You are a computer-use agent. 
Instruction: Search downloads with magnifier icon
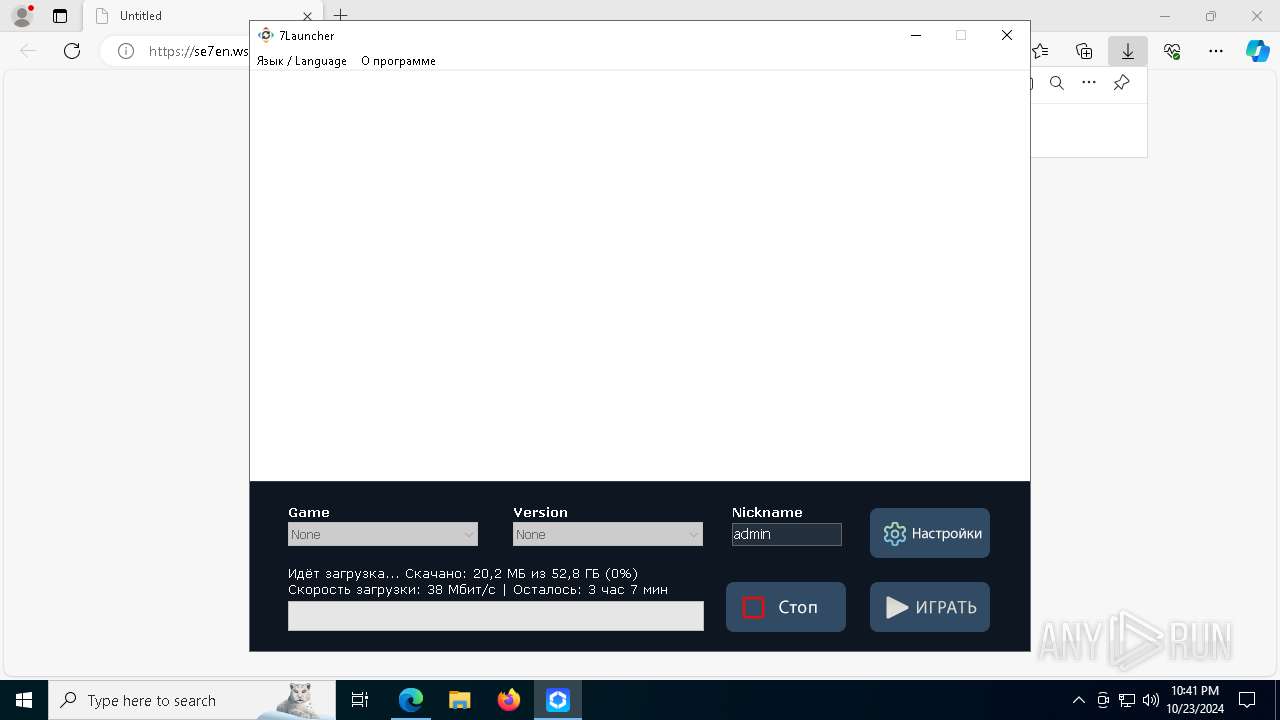(x=1057, y=83)
